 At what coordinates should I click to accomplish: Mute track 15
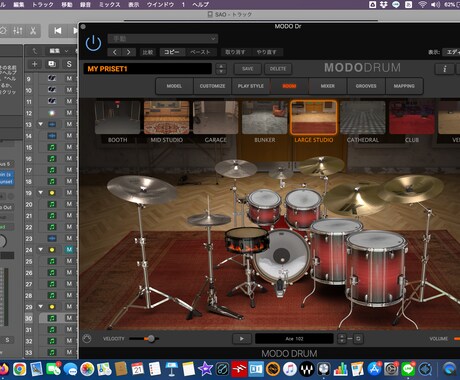pyautogui.click(x=69, y=147)
